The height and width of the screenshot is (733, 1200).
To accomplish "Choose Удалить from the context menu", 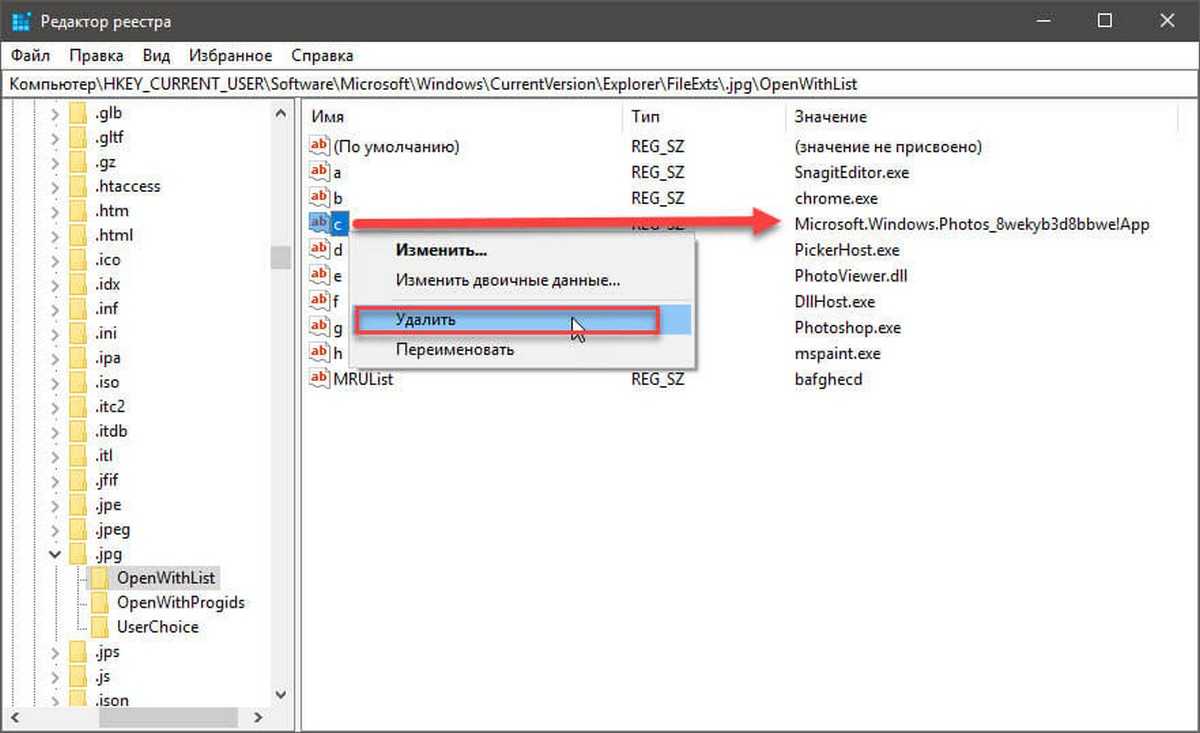I will coord(426,320).
